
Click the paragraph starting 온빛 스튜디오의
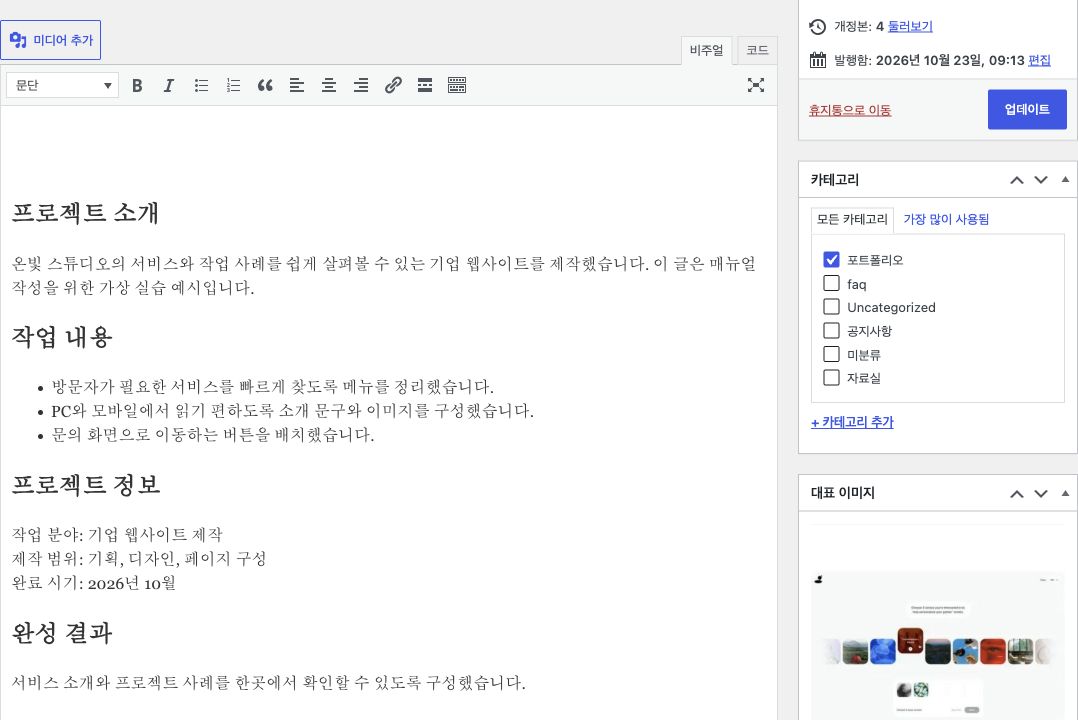click(384, 275)
